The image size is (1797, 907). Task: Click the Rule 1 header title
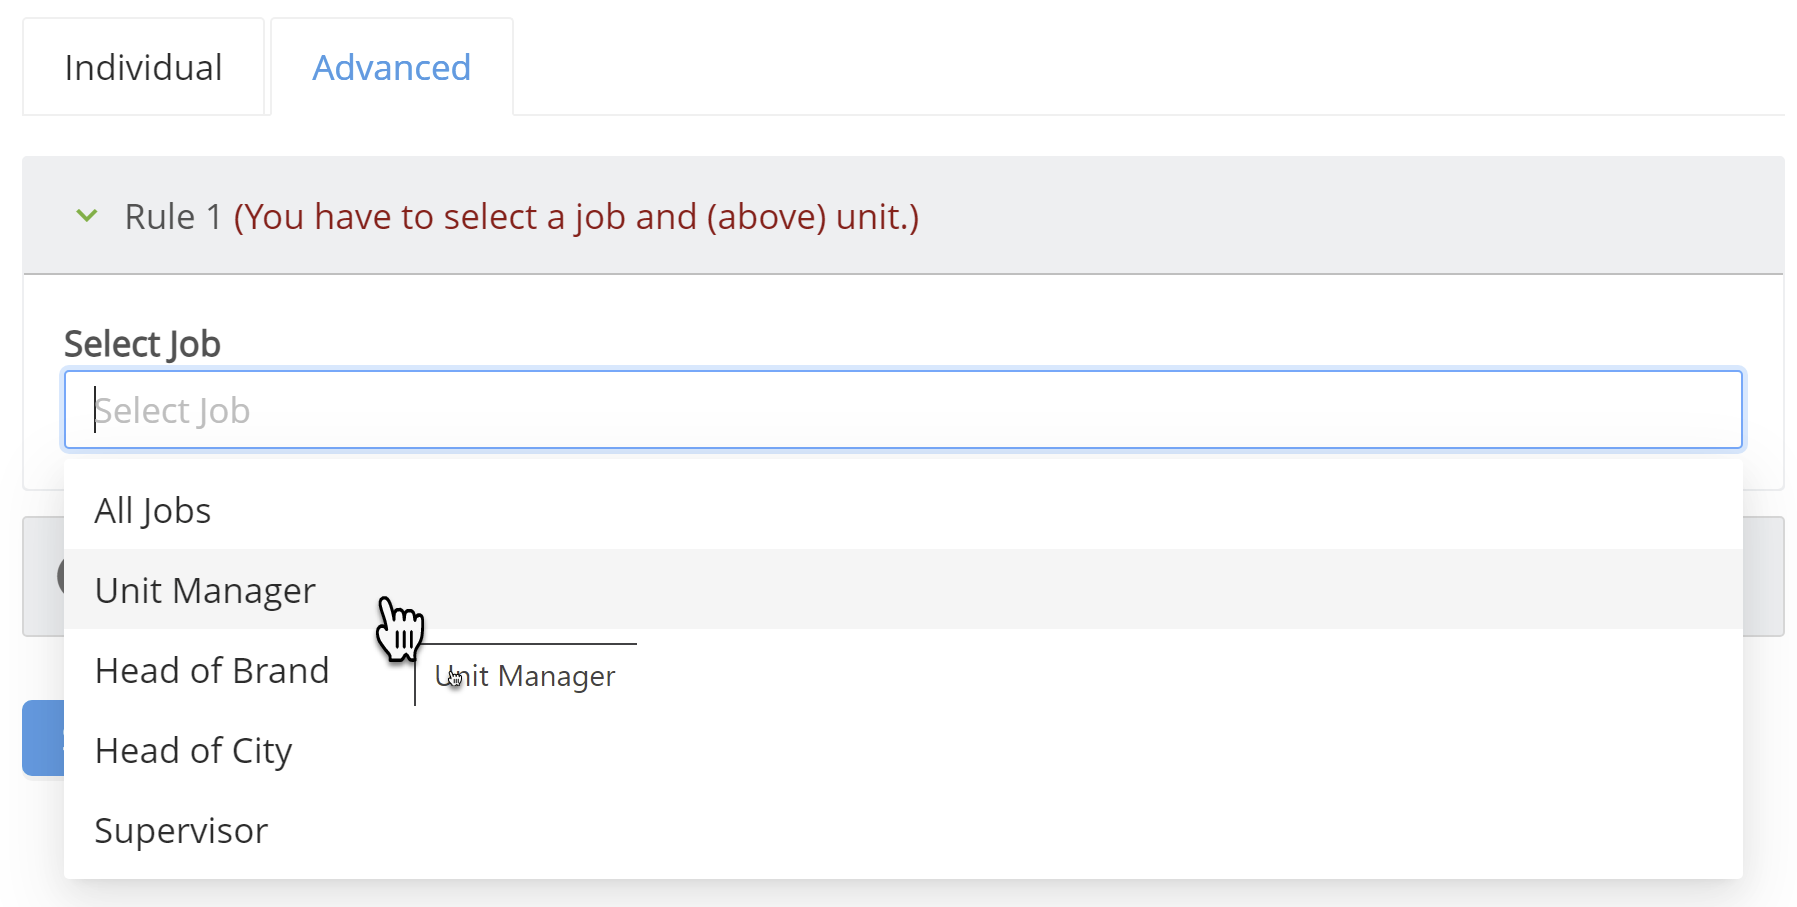pos(173,216)
